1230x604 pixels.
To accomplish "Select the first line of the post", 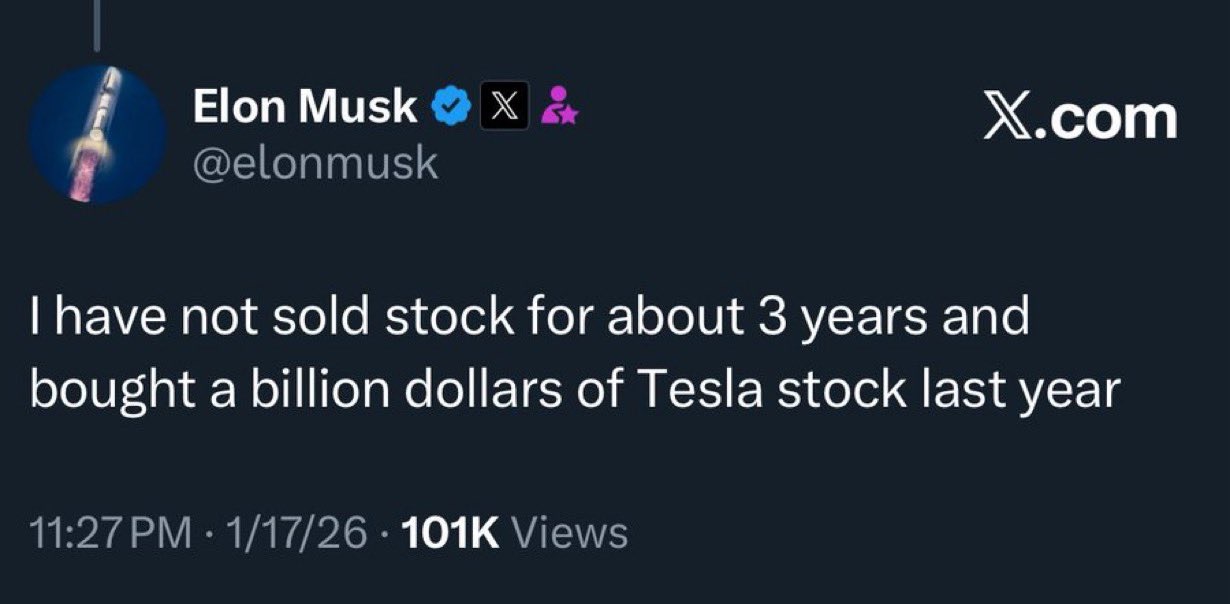I will (x=530, y=317).
